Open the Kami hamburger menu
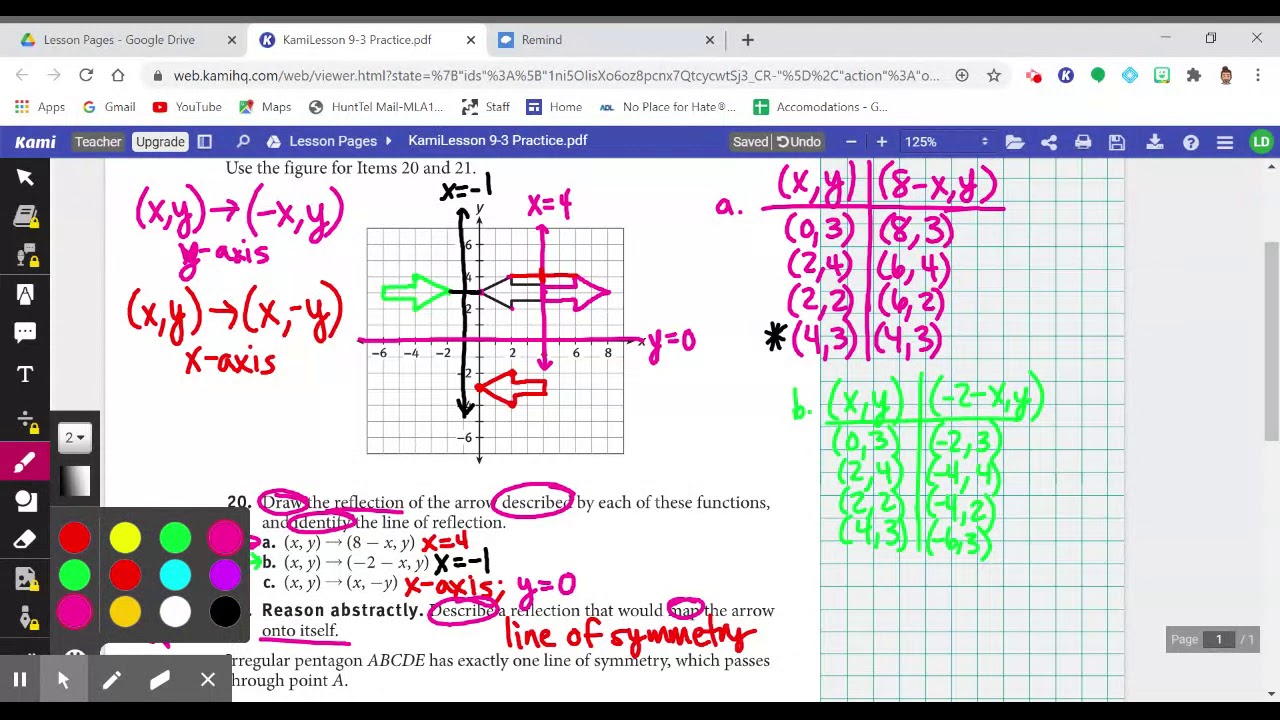1280x720 pixels. 1225,142
